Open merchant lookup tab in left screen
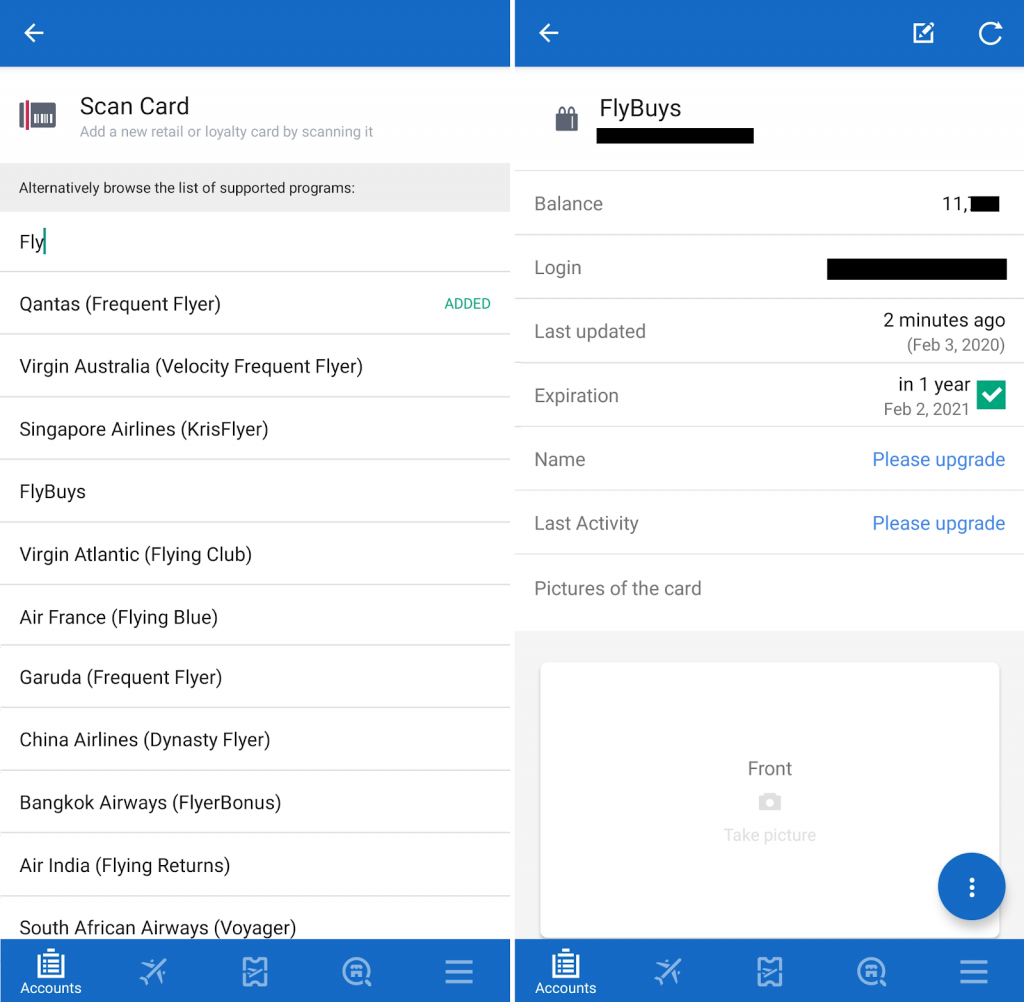 (357, 971)
